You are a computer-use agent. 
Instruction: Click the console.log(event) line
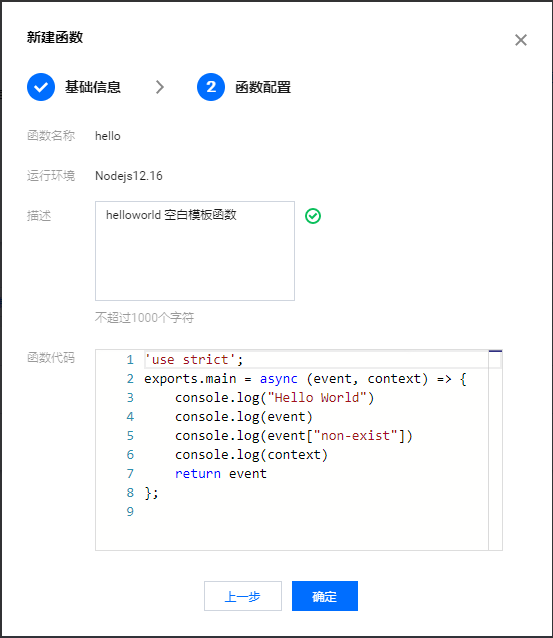click(x=244, y=417)
